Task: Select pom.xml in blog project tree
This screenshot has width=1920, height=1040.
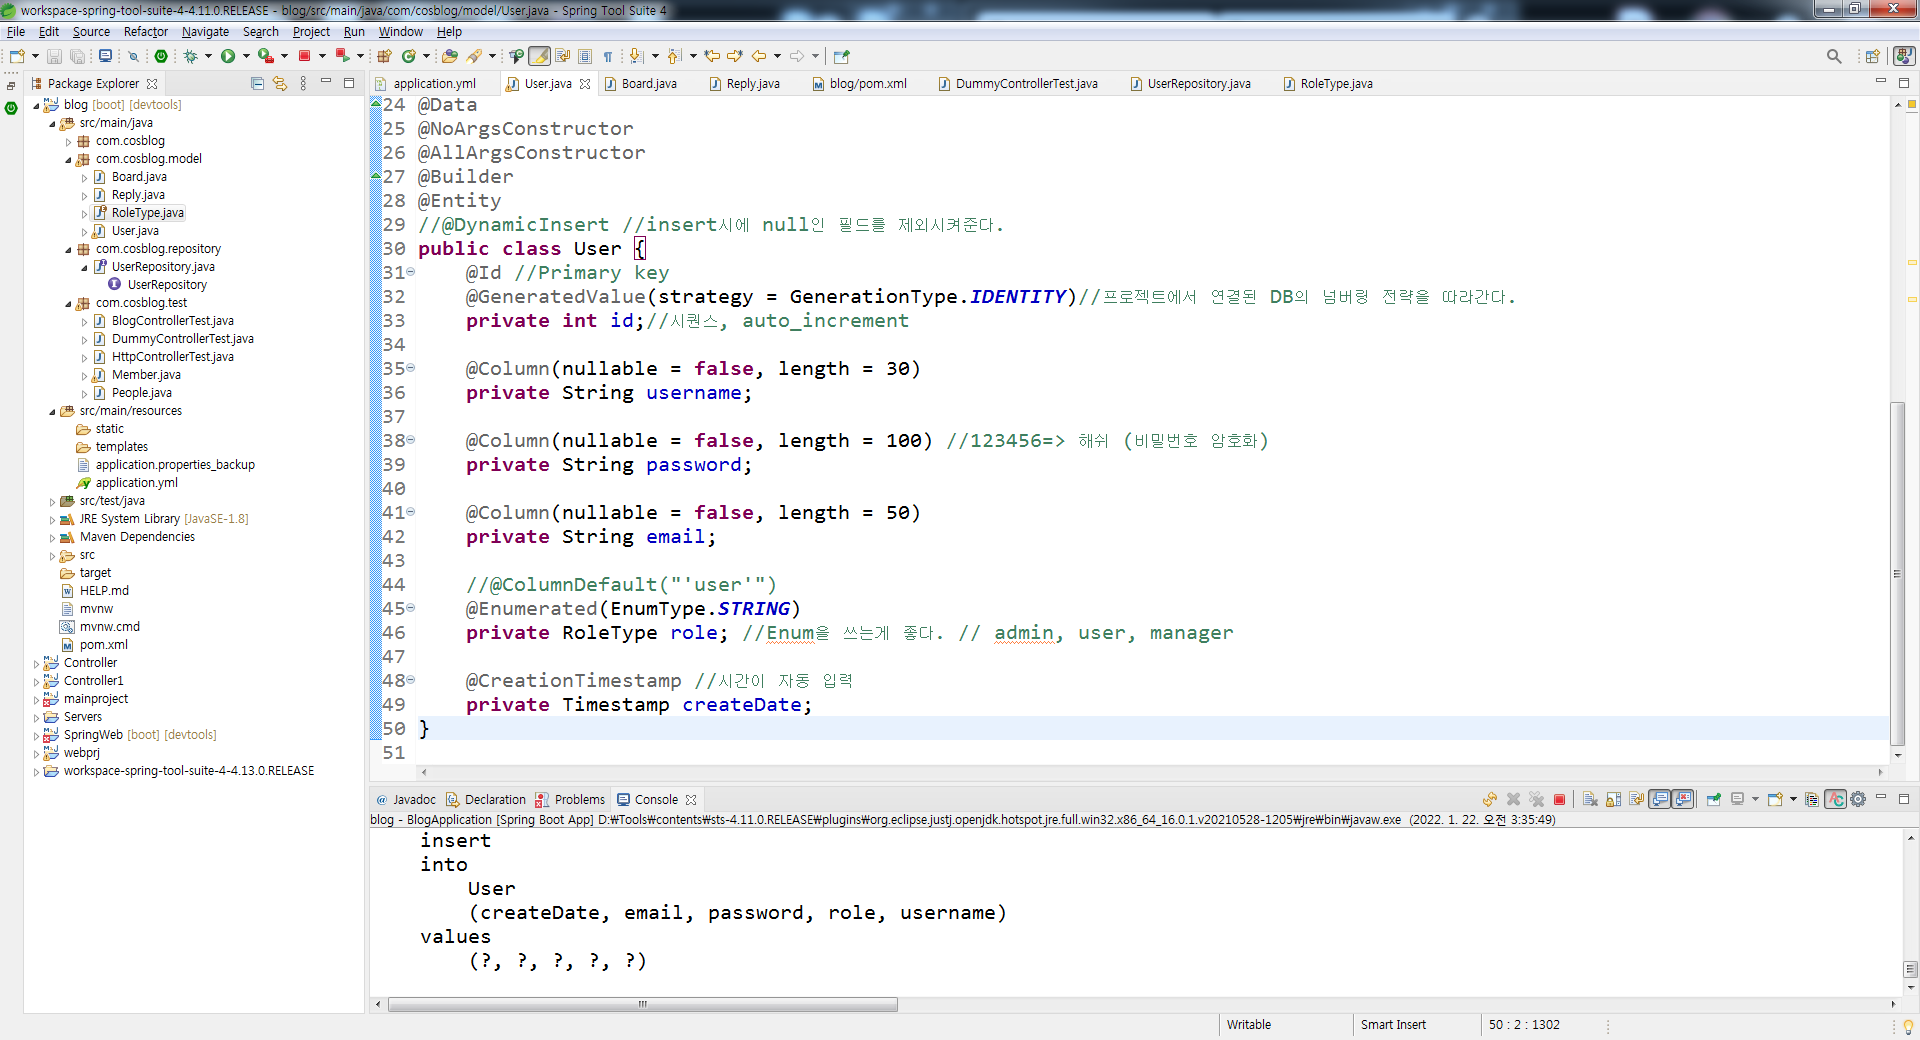Action: tap(103, 645)
